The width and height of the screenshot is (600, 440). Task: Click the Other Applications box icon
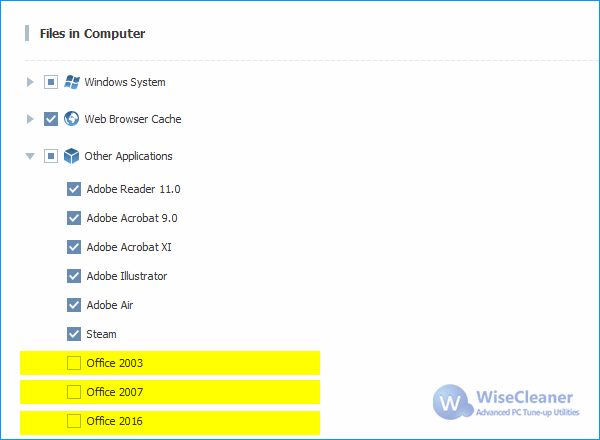click(72, 156)
